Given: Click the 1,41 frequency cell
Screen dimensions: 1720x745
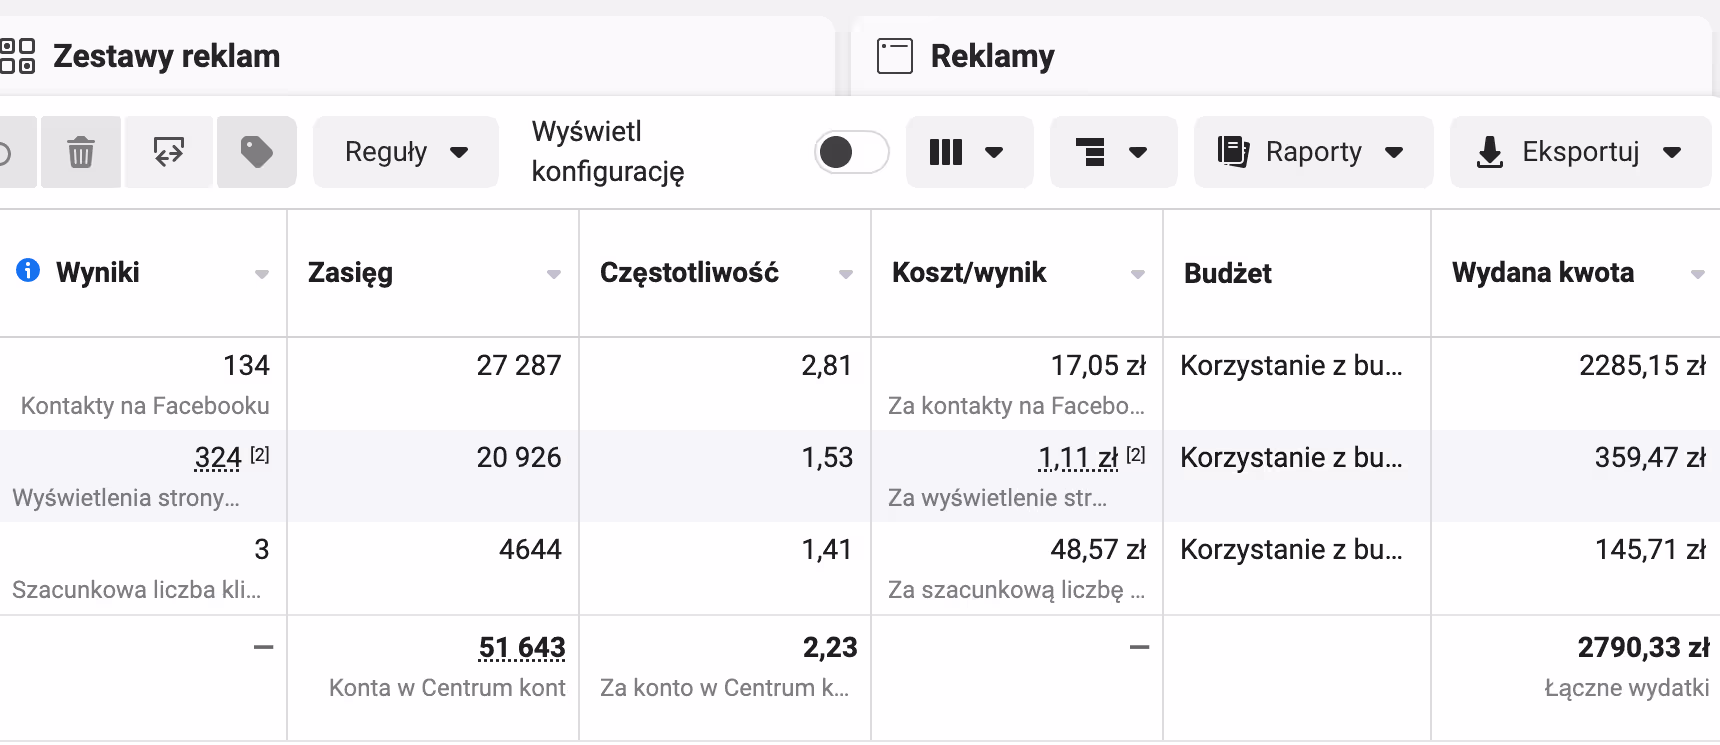Looking at the screenshot, I should tap(826, 550).
